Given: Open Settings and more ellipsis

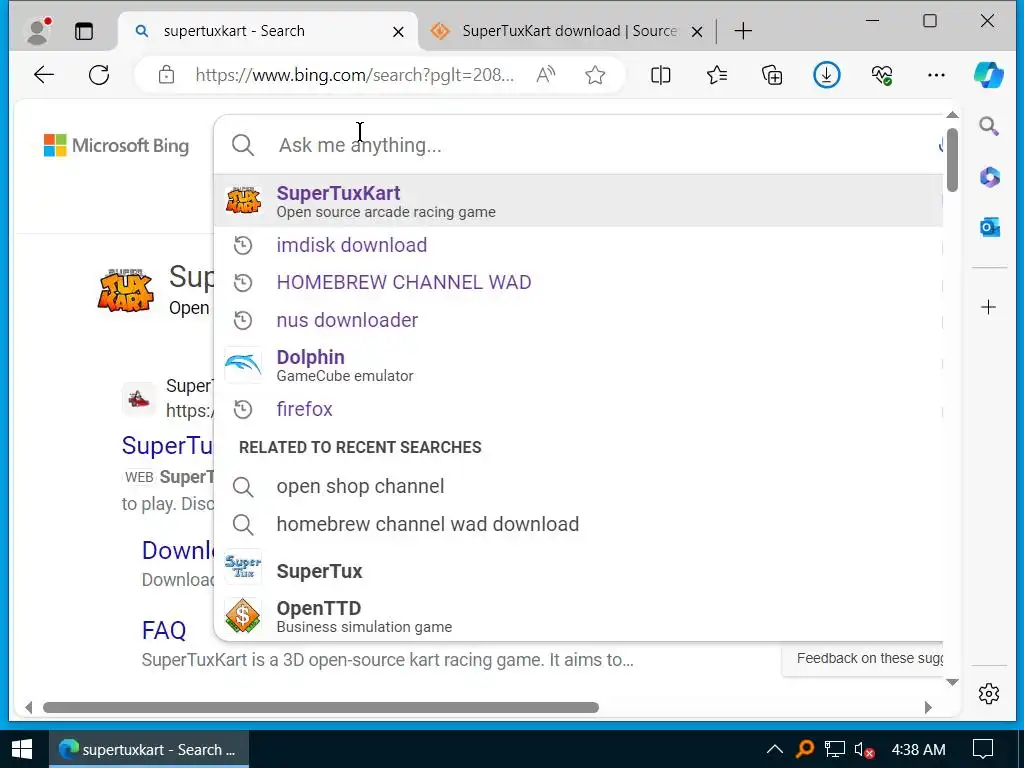Looking at the screenshot, I should [936, 75].
